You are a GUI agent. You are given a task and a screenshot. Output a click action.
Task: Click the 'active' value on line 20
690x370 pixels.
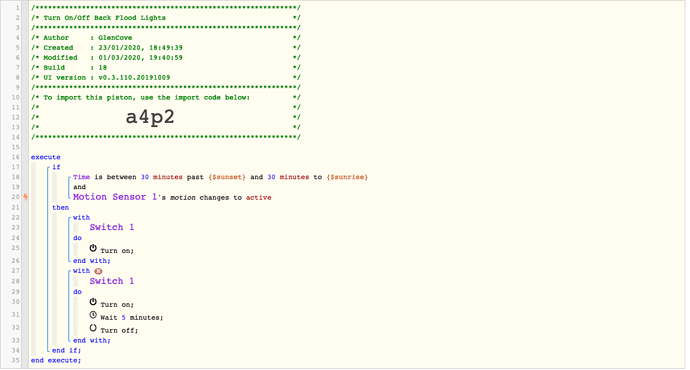click(259, 198)
